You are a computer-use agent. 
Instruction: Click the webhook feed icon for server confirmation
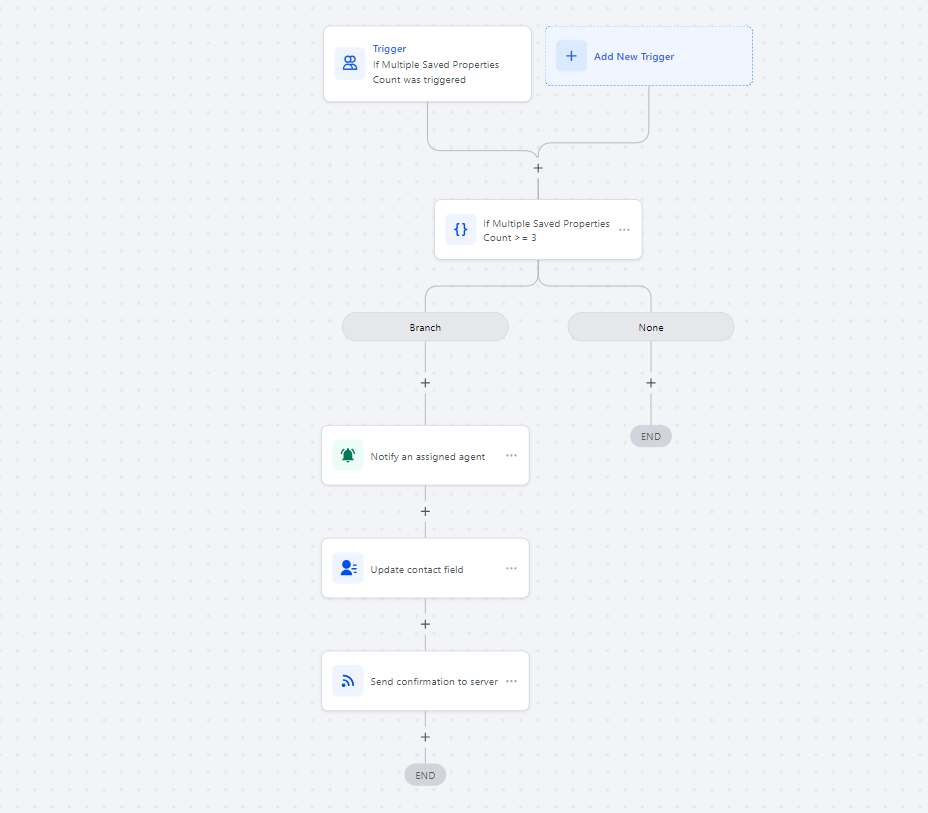pos(347,681)
